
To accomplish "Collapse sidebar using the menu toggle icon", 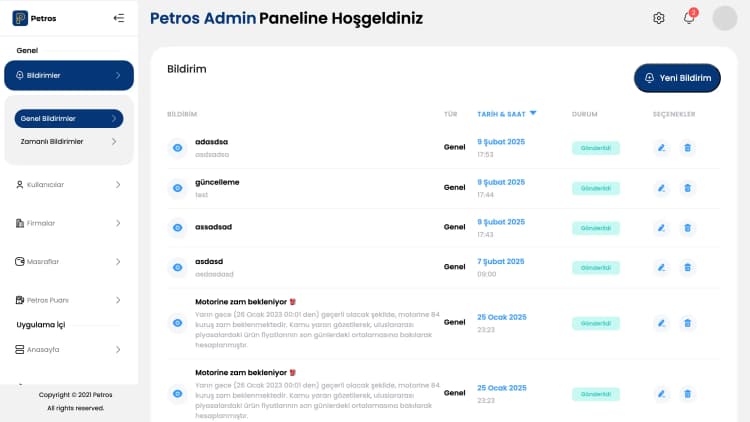I will click(x=119, y=18).
